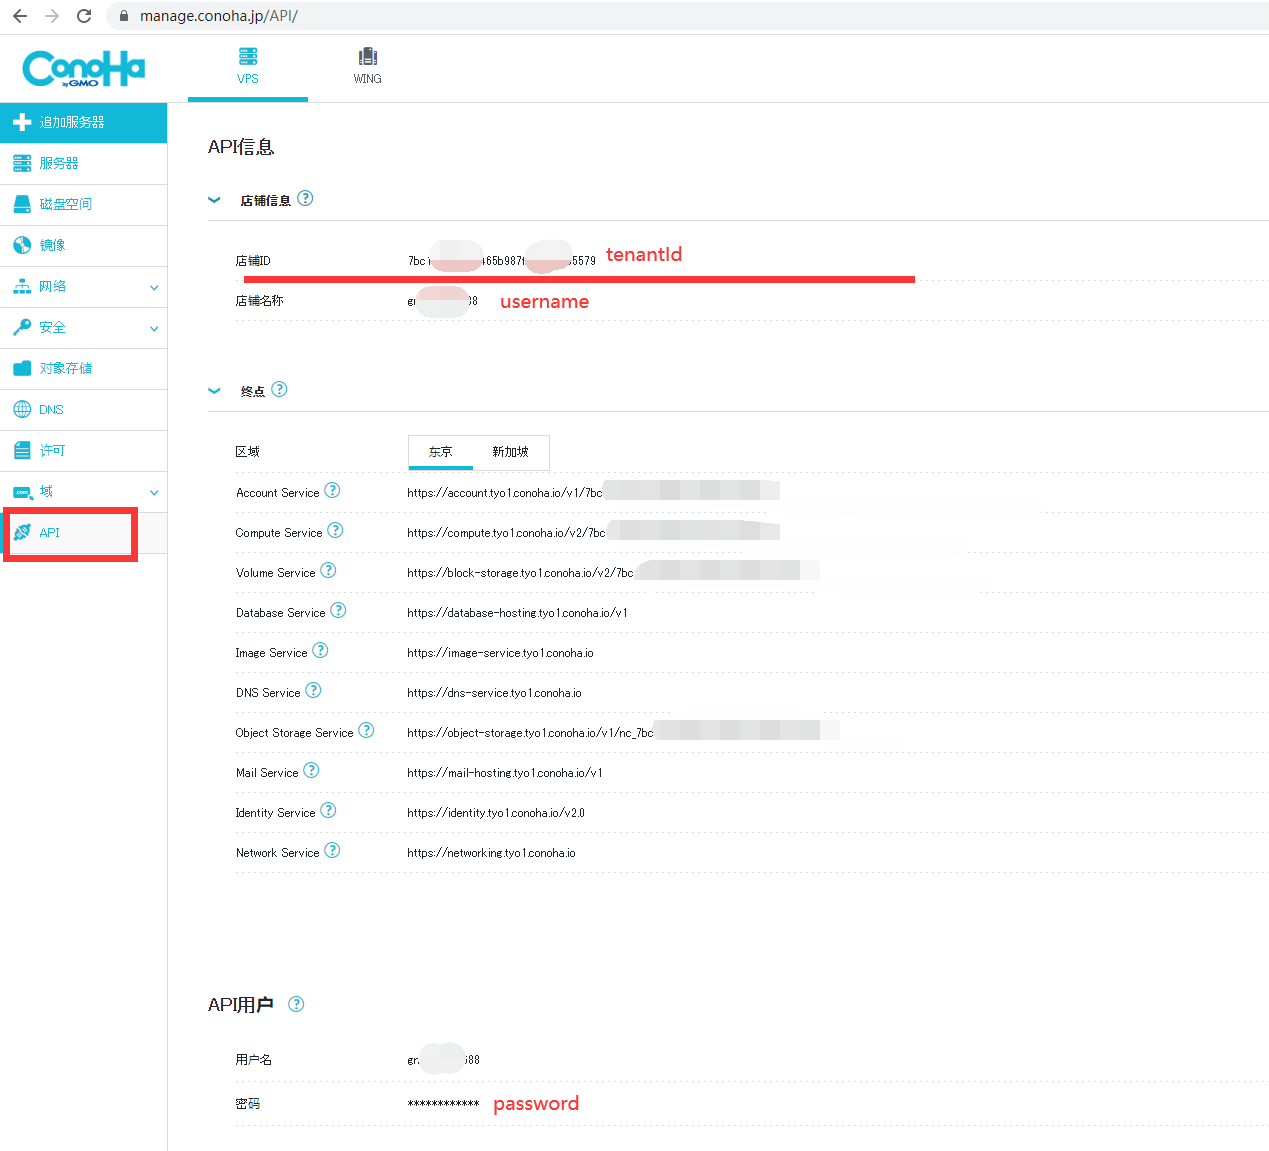This screenshot has width=1269, height=1151.
Task: Click the ConoHa logo
Action: click(x=84, y=69)
